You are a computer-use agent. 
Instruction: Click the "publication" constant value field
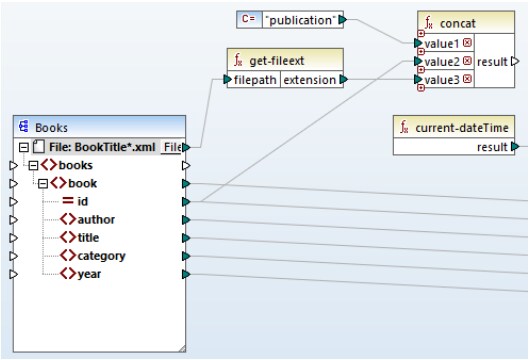(300, 20)
